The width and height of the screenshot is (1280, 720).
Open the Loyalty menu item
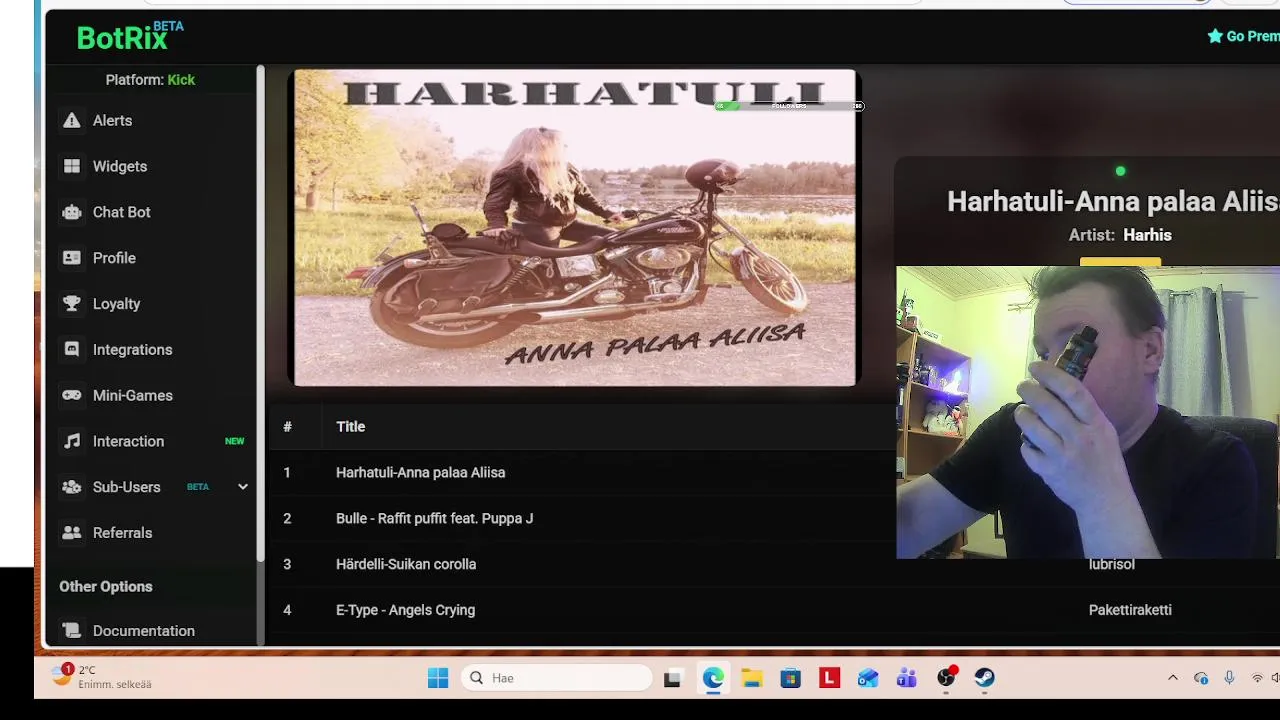click(x=116, y=304)
